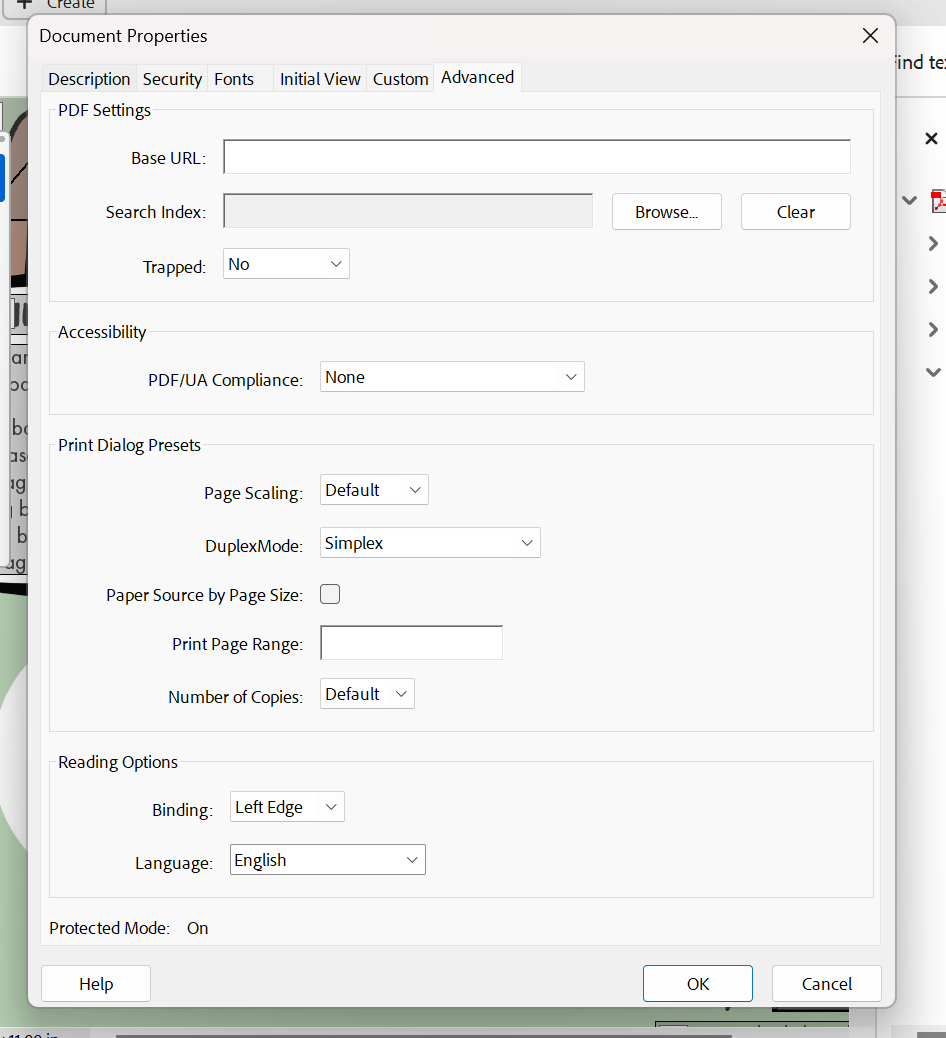Click inside the Base URL field
The image size is (946, 1038).
536,156
